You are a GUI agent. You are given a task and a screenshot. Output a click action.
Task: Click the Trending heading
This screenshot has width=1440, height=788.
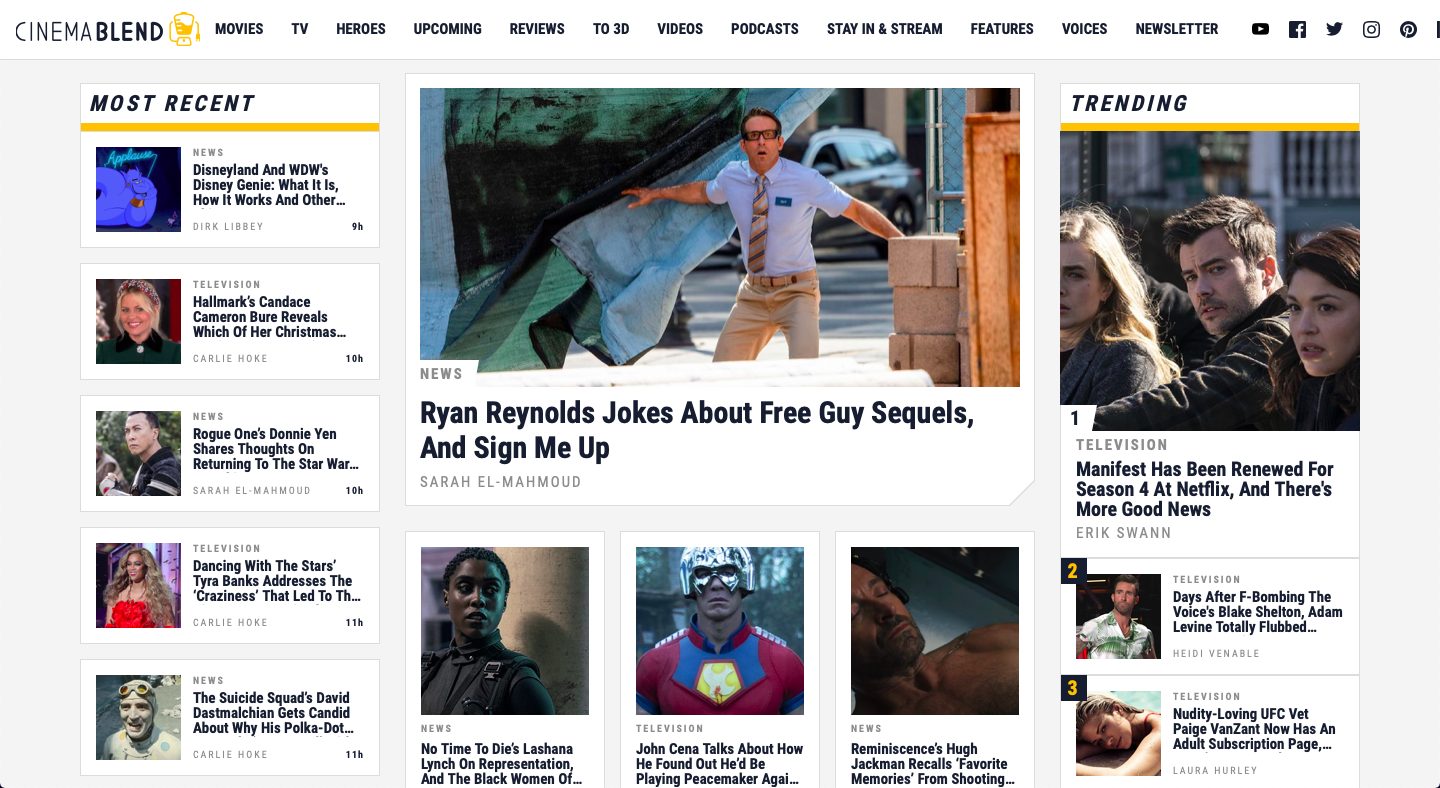[1129, 103]
